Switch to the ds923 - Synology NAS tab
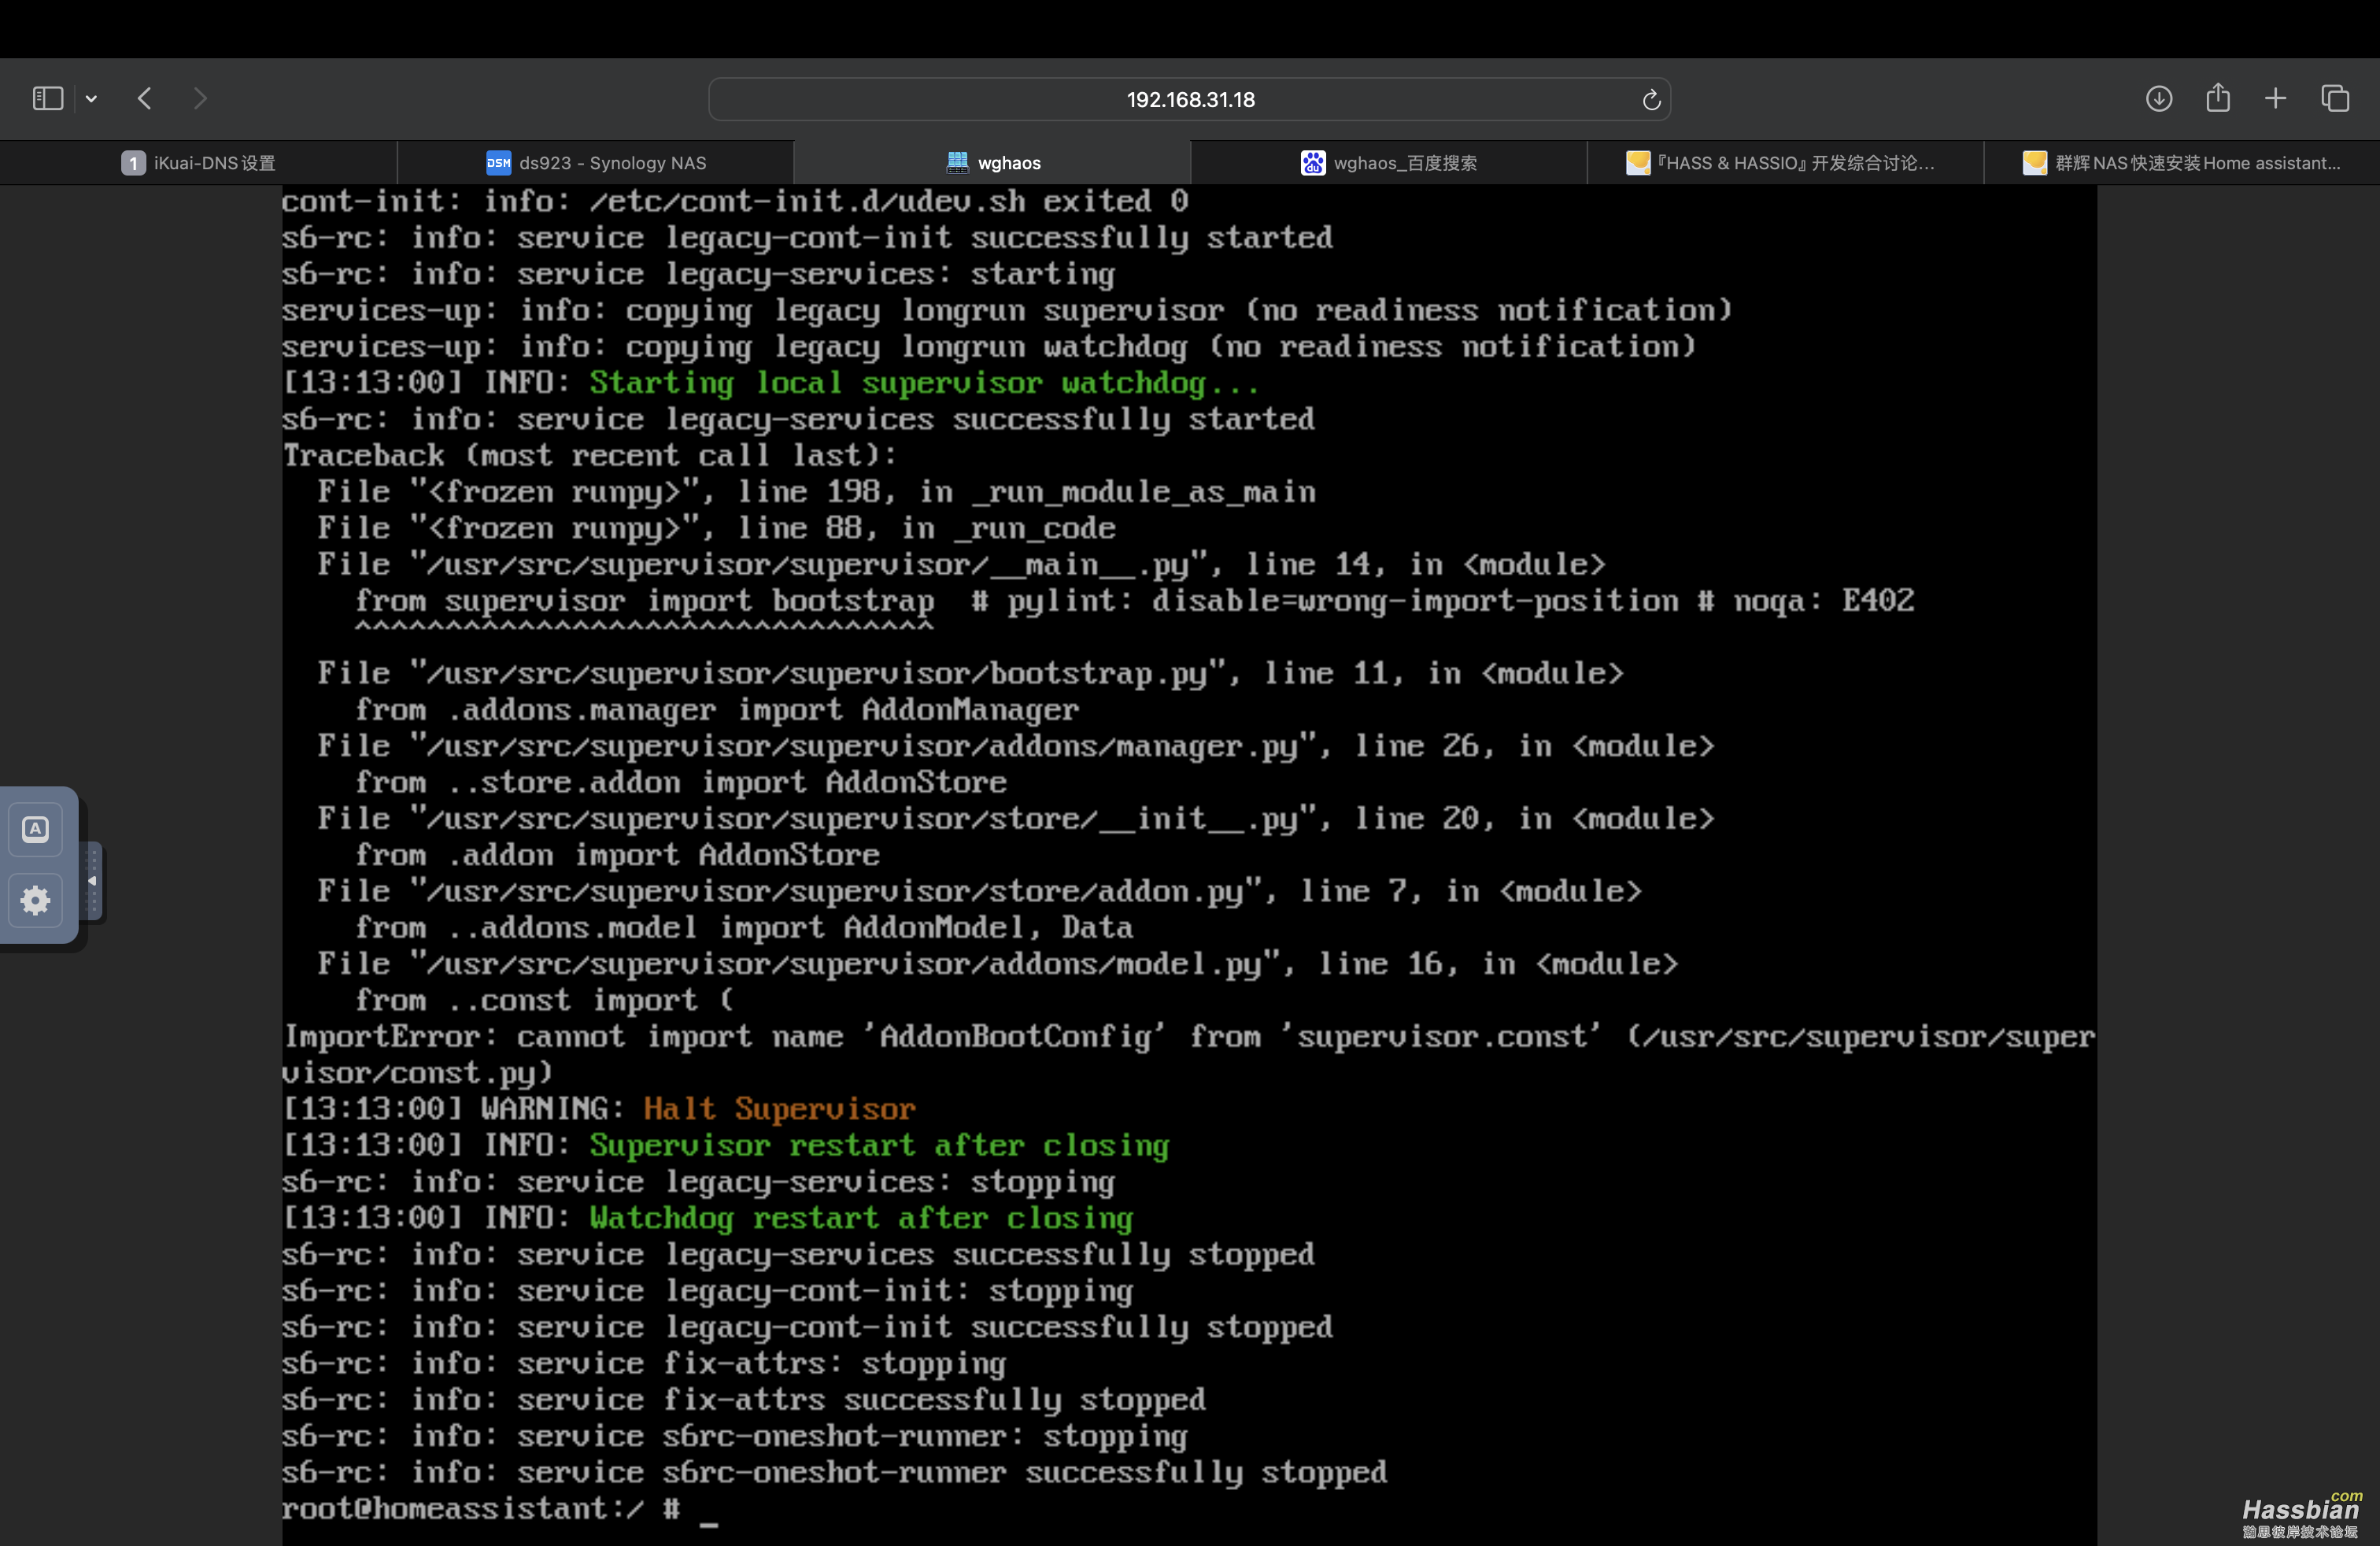Screen dimensions: 2380x1546 (x=595, y=163)
